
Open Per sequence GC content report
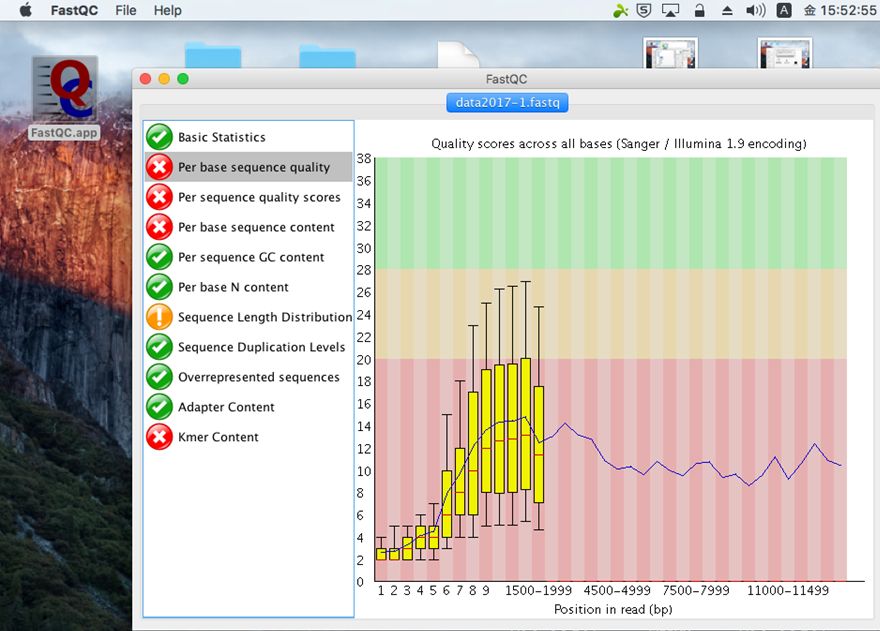[x=249, y=257]
